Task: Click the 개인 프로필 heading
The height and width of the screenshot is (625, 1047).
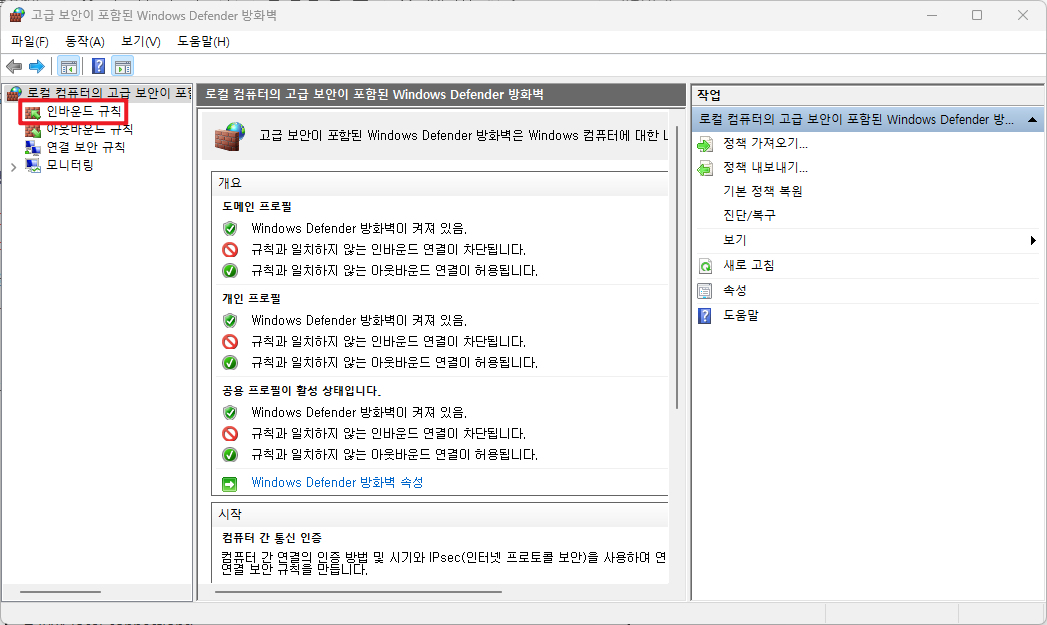Action: tap(251, 298)
